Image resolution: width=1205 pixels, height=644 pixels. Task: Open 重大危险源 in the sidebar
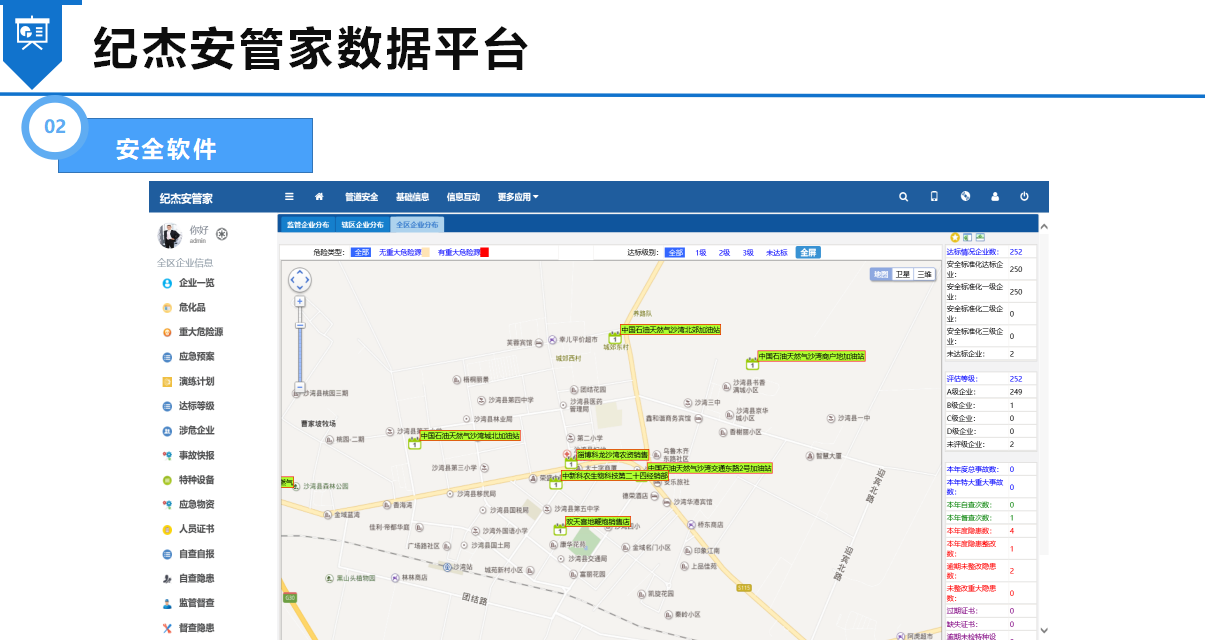(x=201, y=332)
